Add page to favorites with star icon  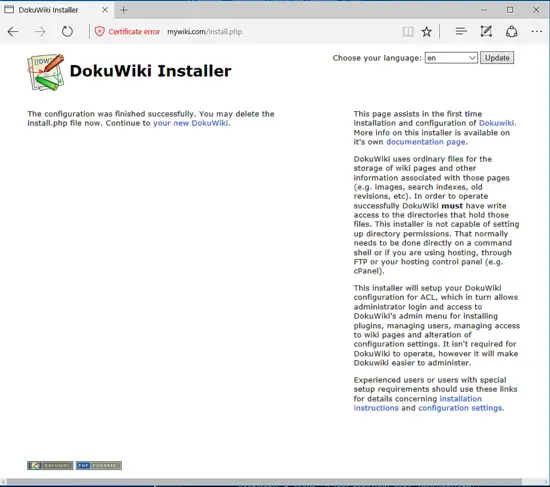point(427,32)
